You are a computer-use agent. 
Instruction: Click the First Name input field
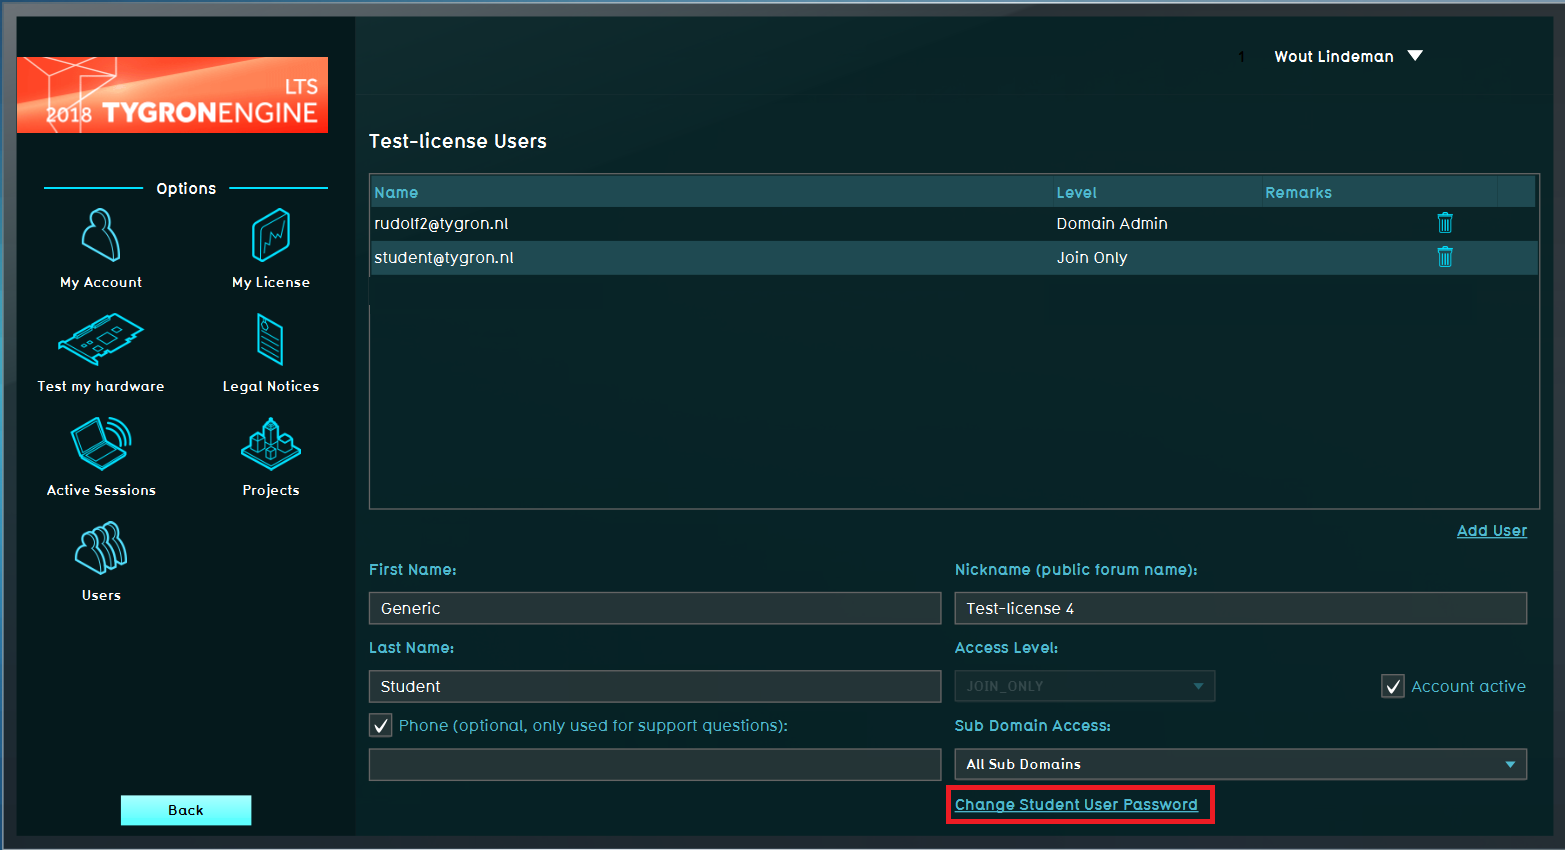click(655, 608)
